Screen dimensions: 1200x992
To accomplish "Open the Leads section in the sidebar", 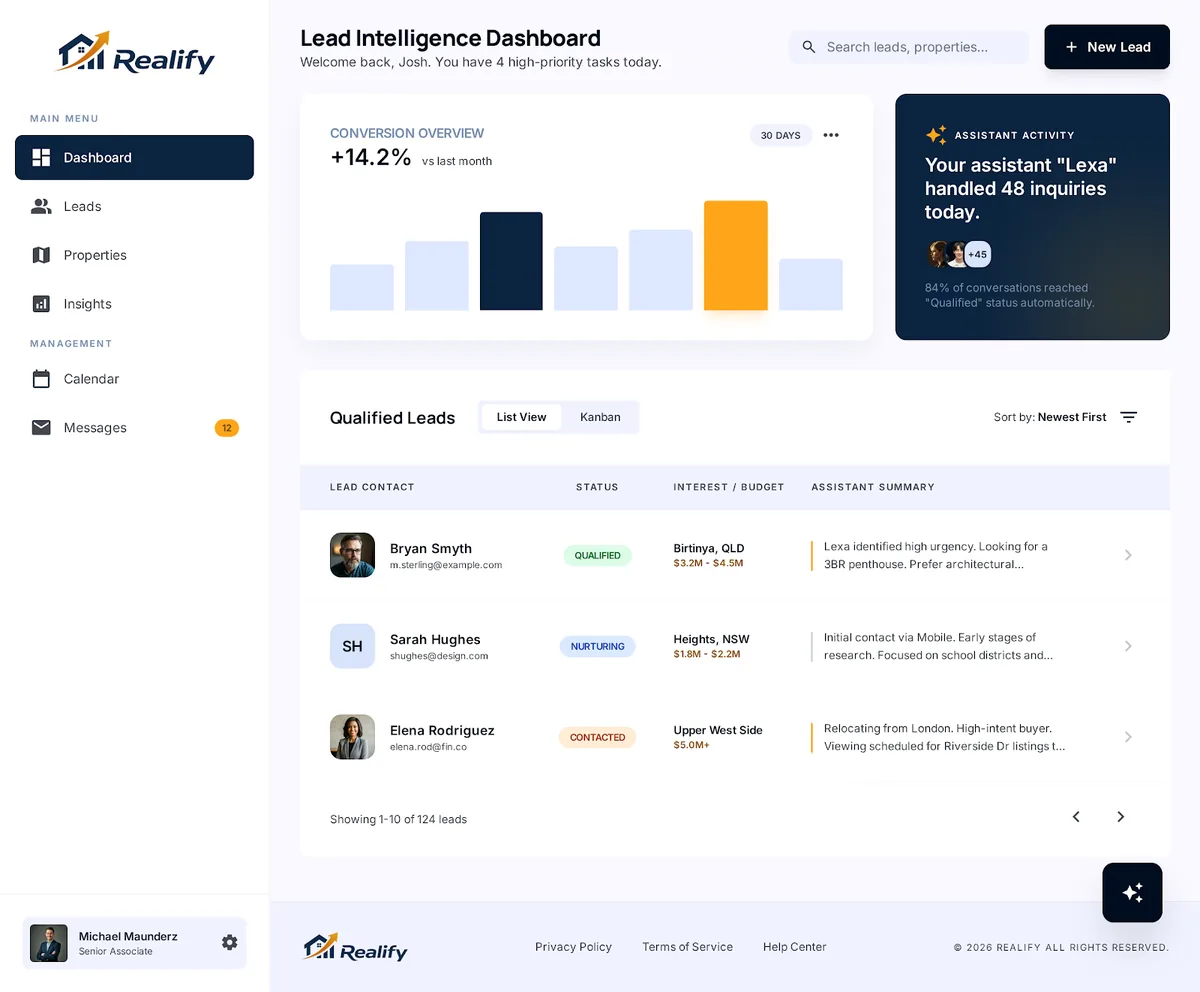I will click(82, 206).
